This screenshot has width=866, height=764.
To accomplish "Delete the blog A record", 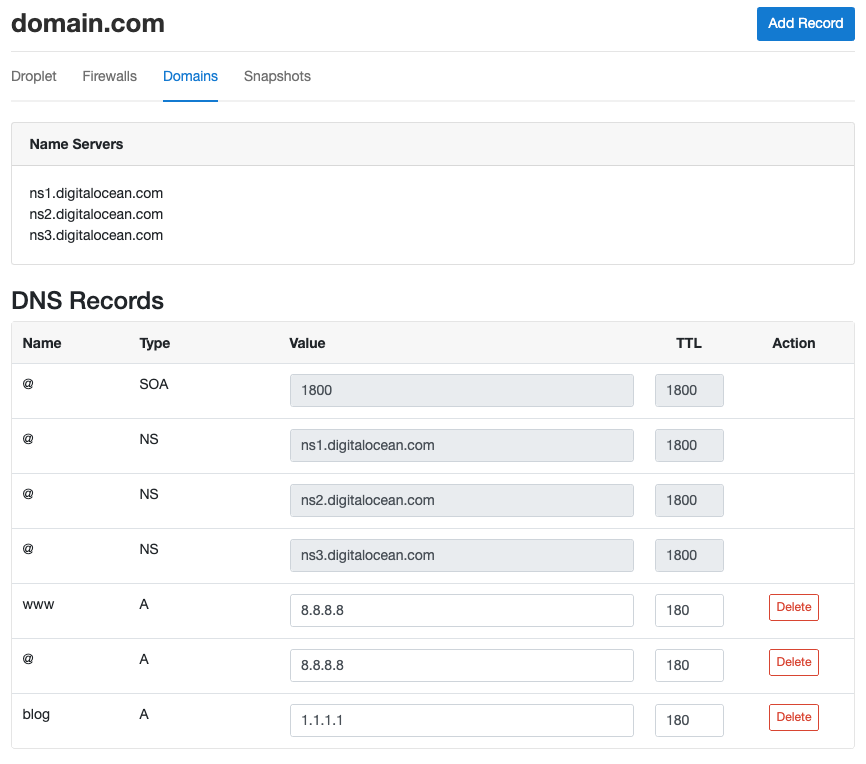I will tap(794, 717).
